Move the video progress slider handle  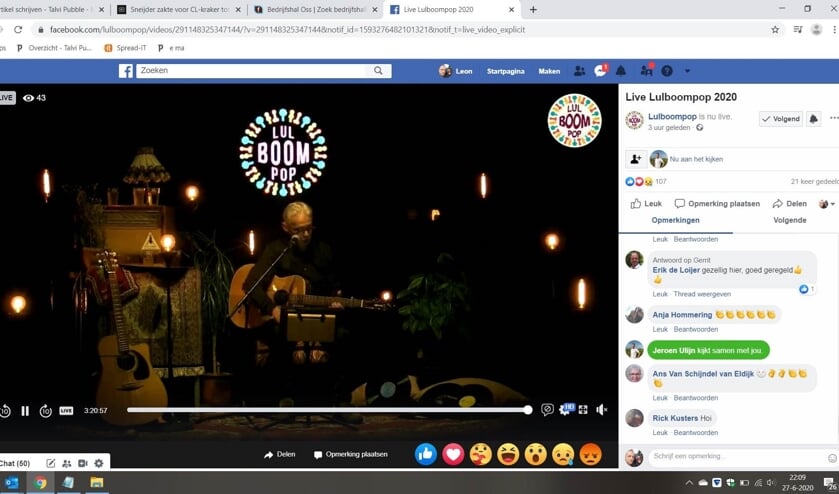pyautogui.click(x=528, y=410)
